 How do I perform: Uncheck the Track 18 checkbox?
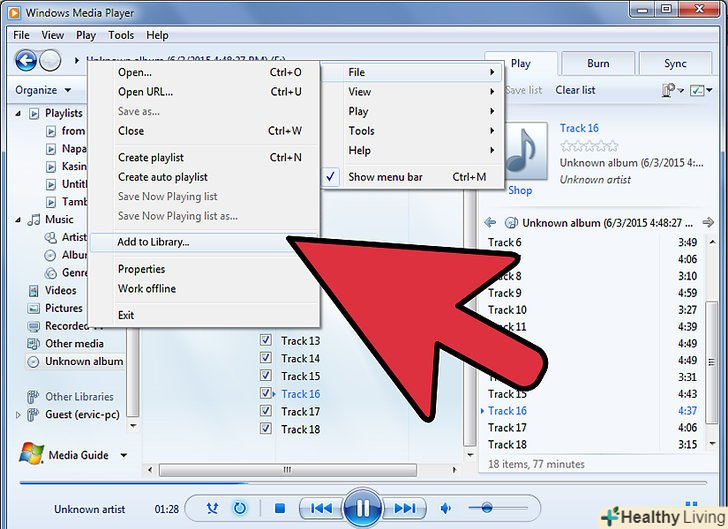pos(266,428)
